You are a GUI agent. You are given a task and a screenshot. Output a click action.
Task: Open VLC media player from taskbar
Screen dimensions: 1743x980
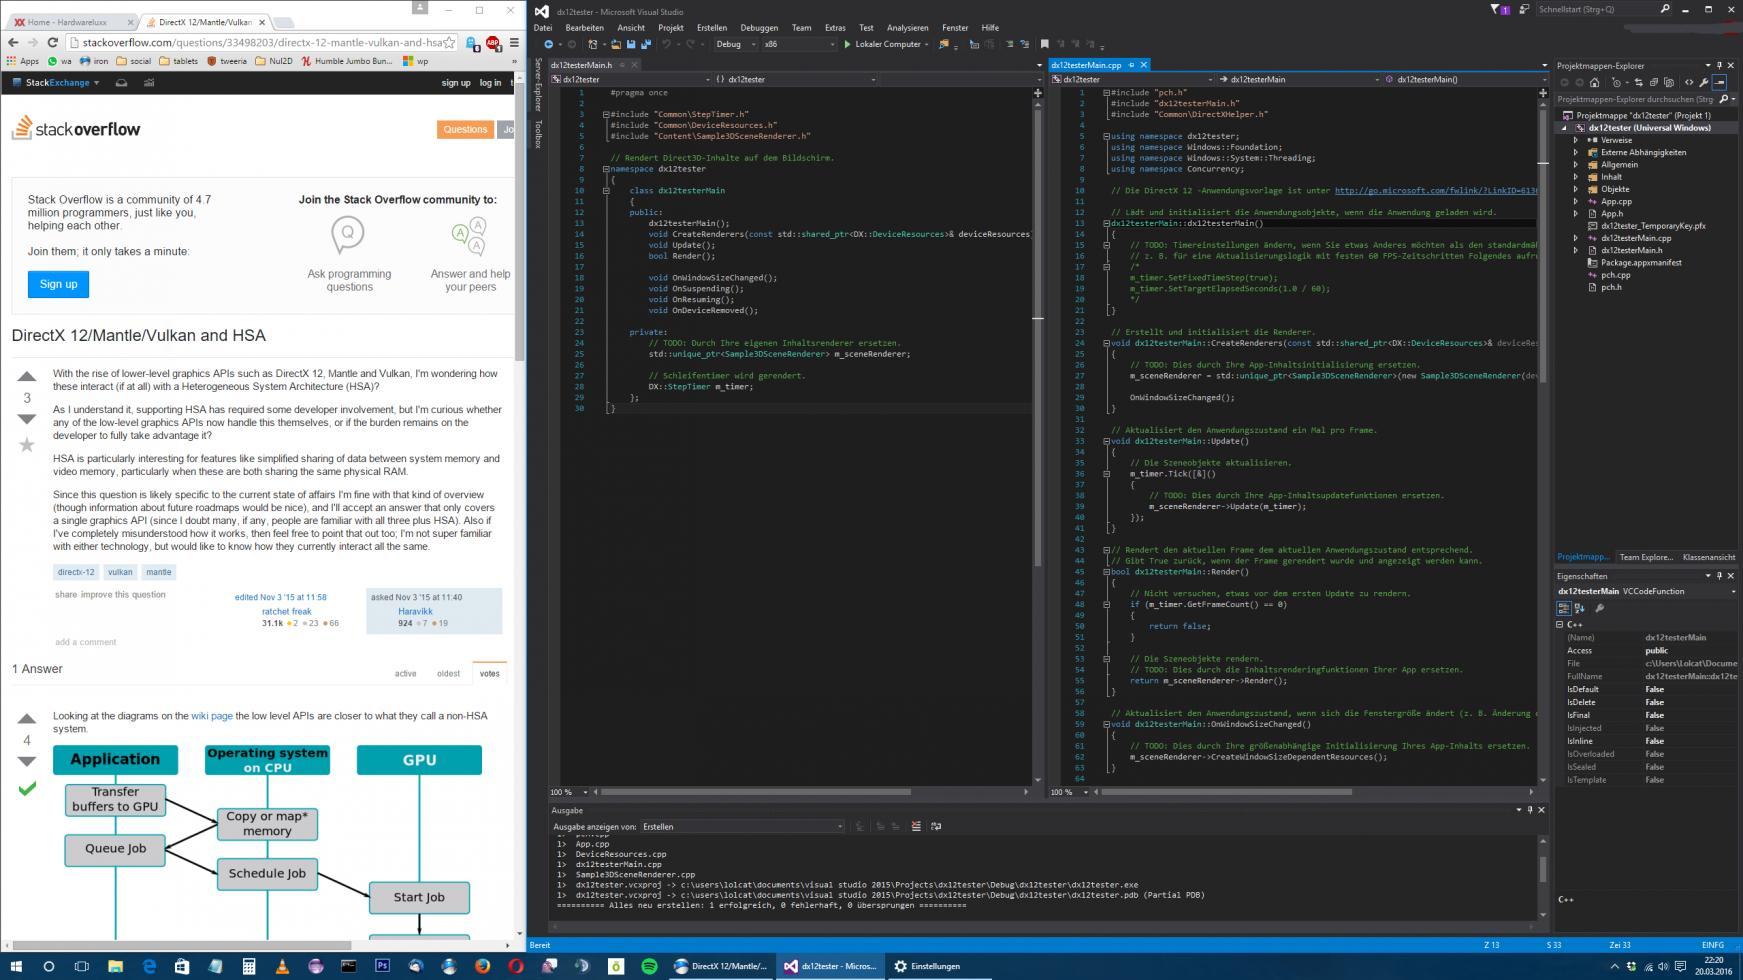click(x=282, y=966)
